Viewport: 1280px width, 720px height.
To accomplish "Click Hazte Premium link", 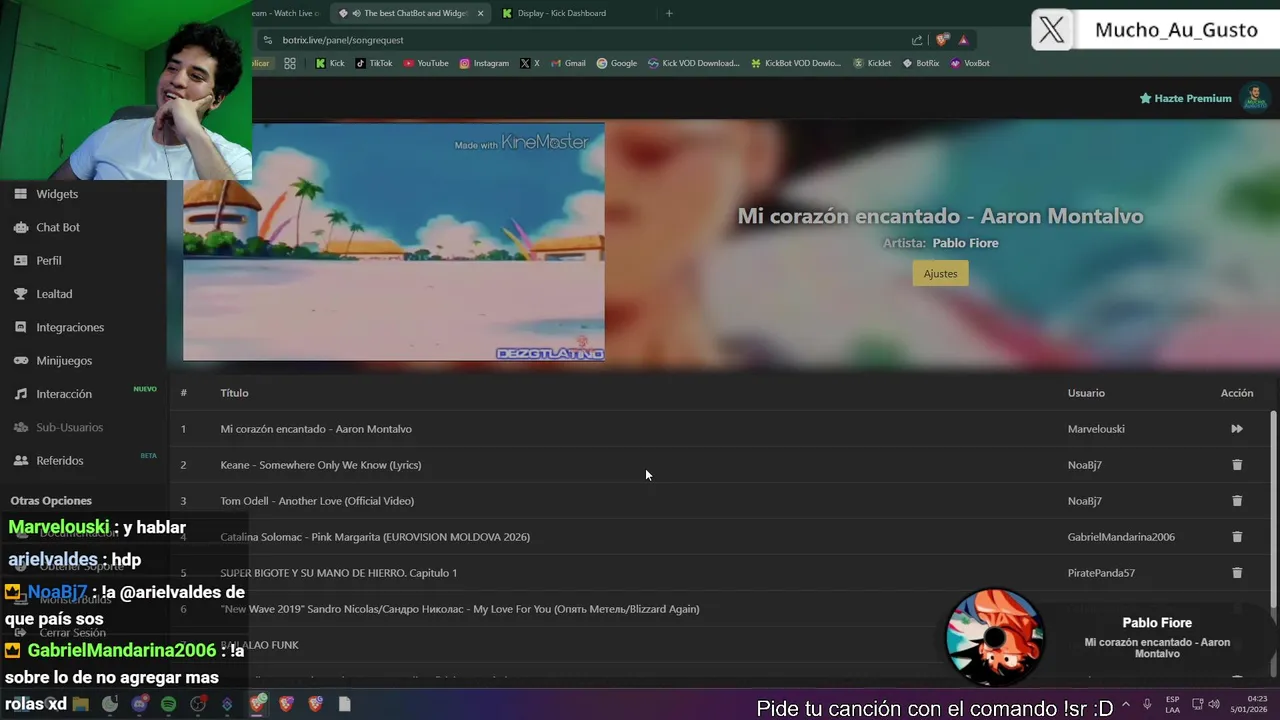I will 1185,98.
